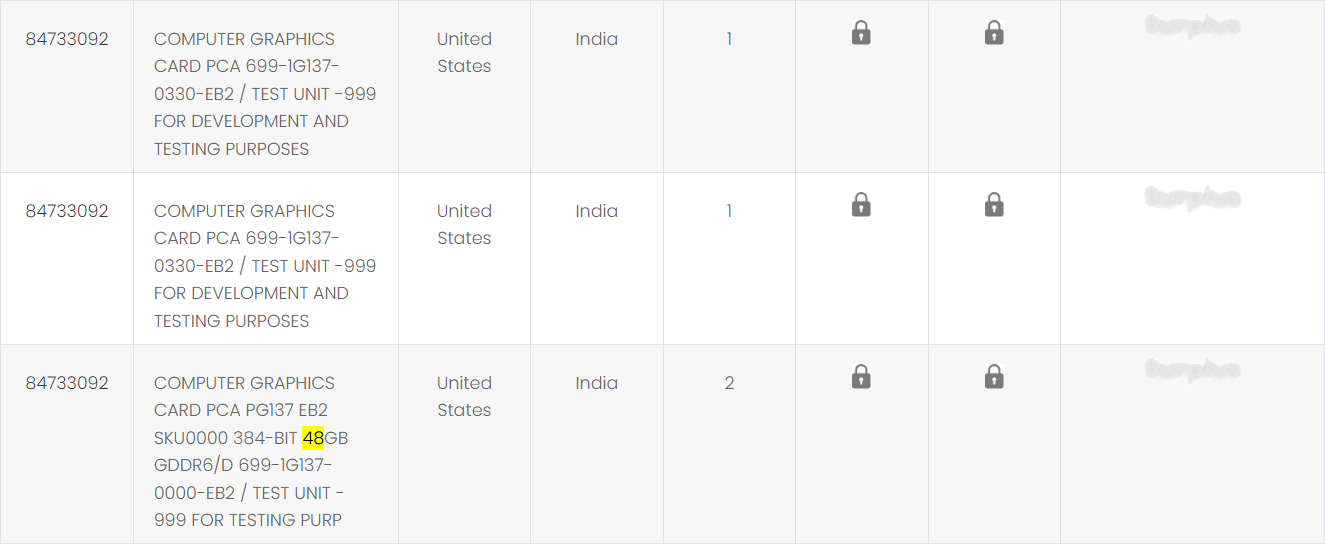Click the first lock icon in the PG137 row

(x=861, y=378)
